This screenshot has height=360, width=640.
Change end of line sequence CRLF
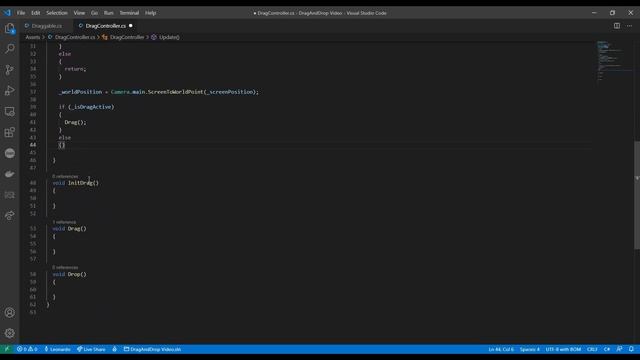592,349
